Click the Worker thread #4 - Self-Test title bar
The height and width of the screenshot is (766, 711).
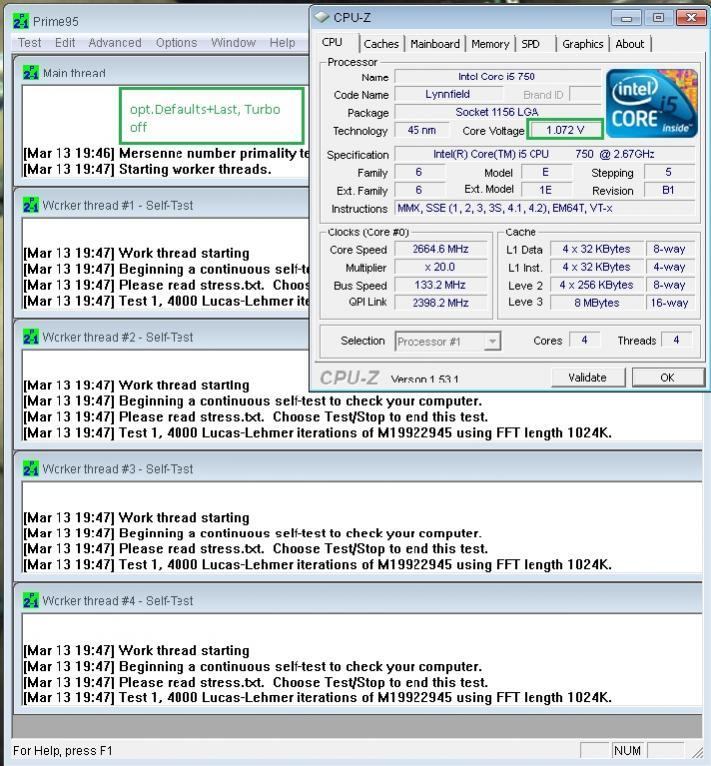(x=358, y=601)
